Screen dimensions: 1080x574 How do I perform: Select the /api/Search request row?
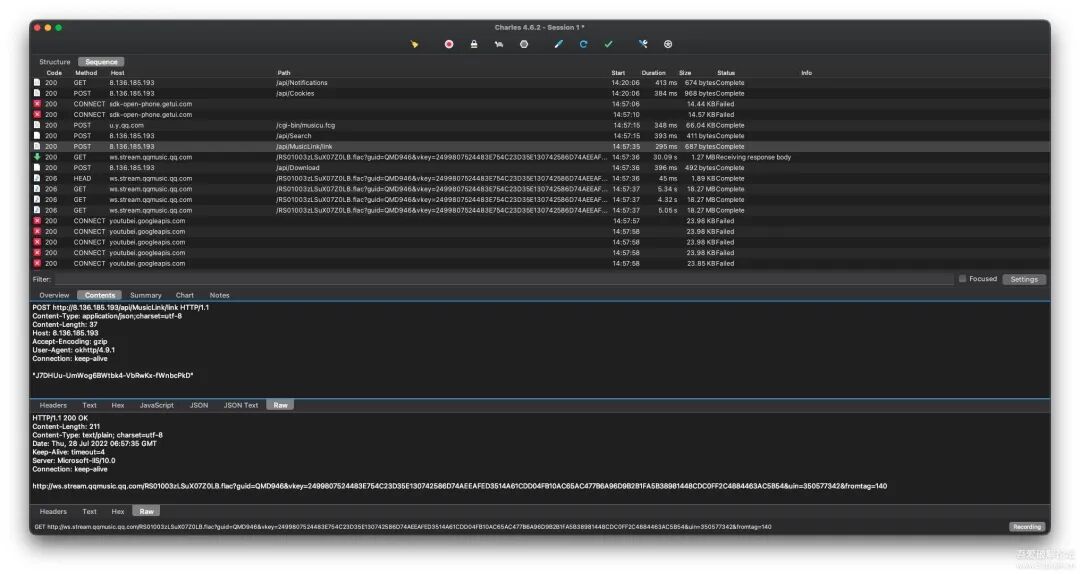tap(540, 136)
